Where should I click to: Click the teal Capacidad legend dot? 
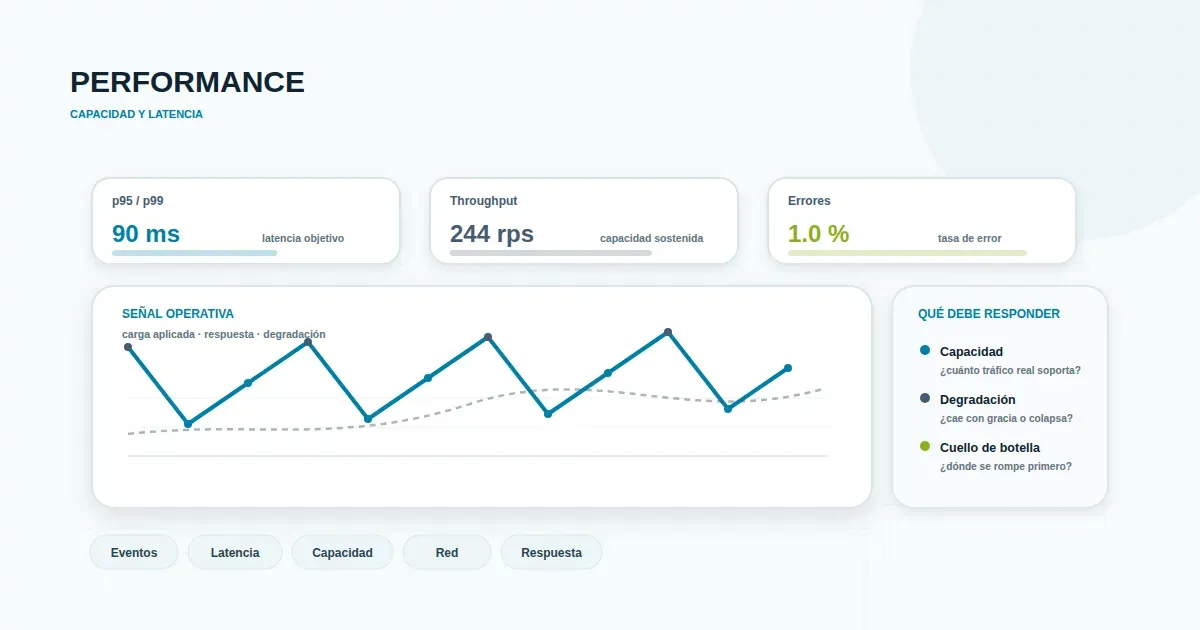[x=924, y=350]
